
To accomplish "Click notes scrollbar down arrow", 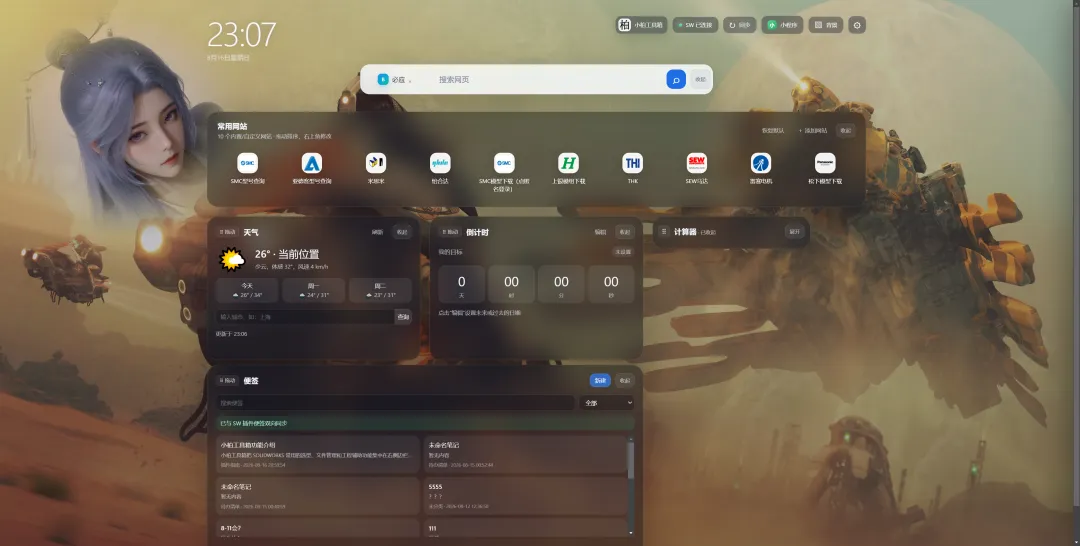I will (630, 533).
